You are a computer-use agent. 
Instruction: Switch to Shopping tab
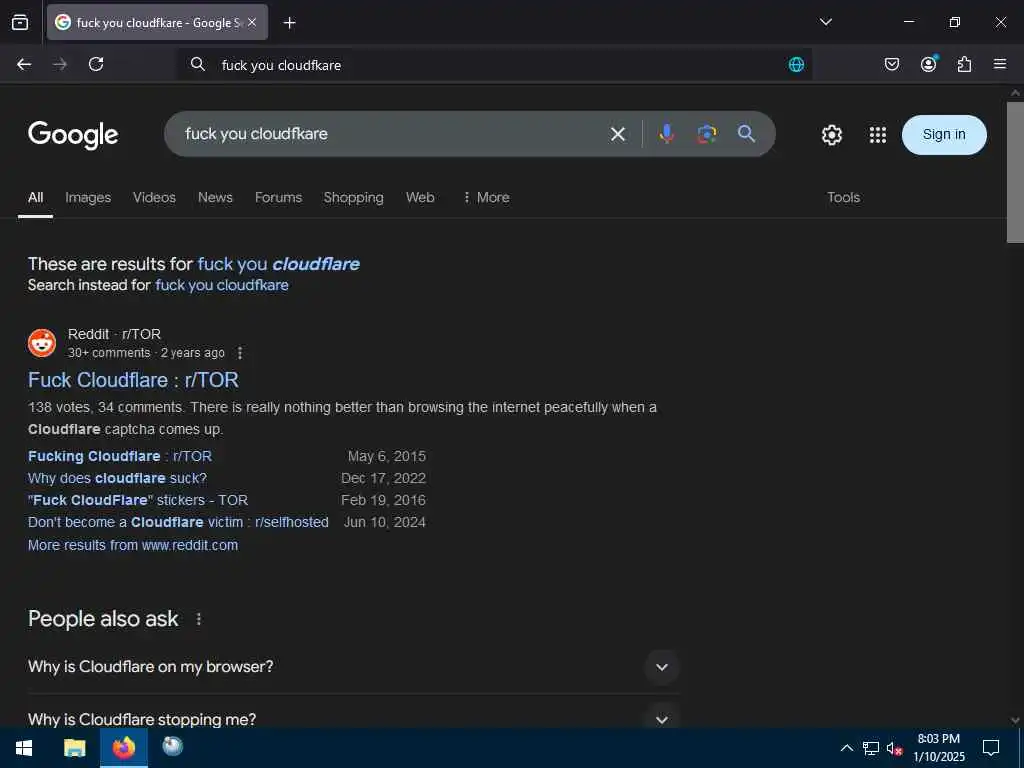pos(353,197)
